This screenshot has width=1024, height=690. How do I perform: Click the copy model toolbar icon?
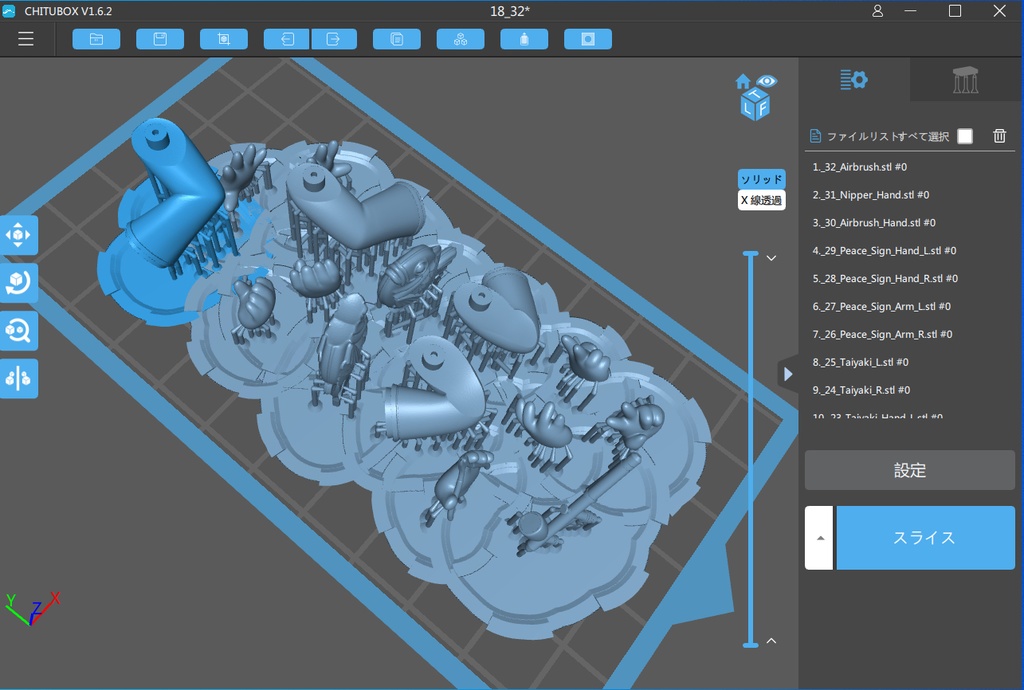tap(396, 39)
